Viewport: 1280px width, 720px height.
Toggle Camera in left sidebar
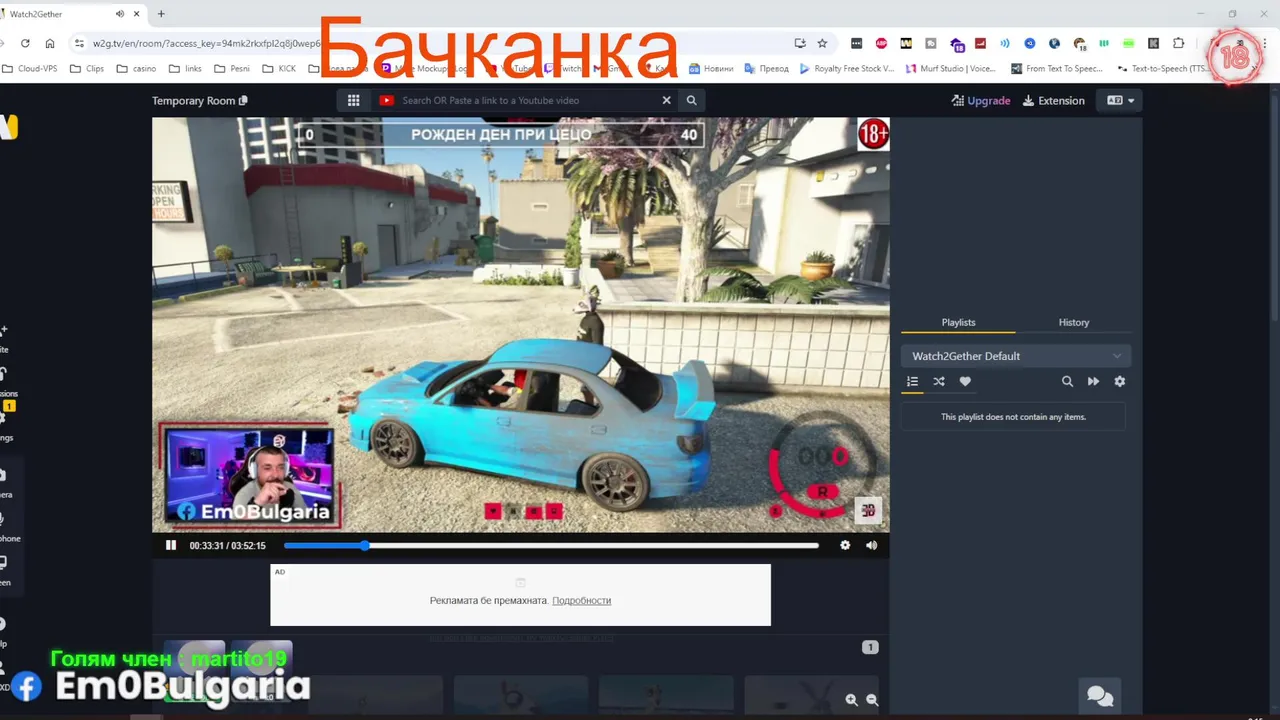(5, 482)
